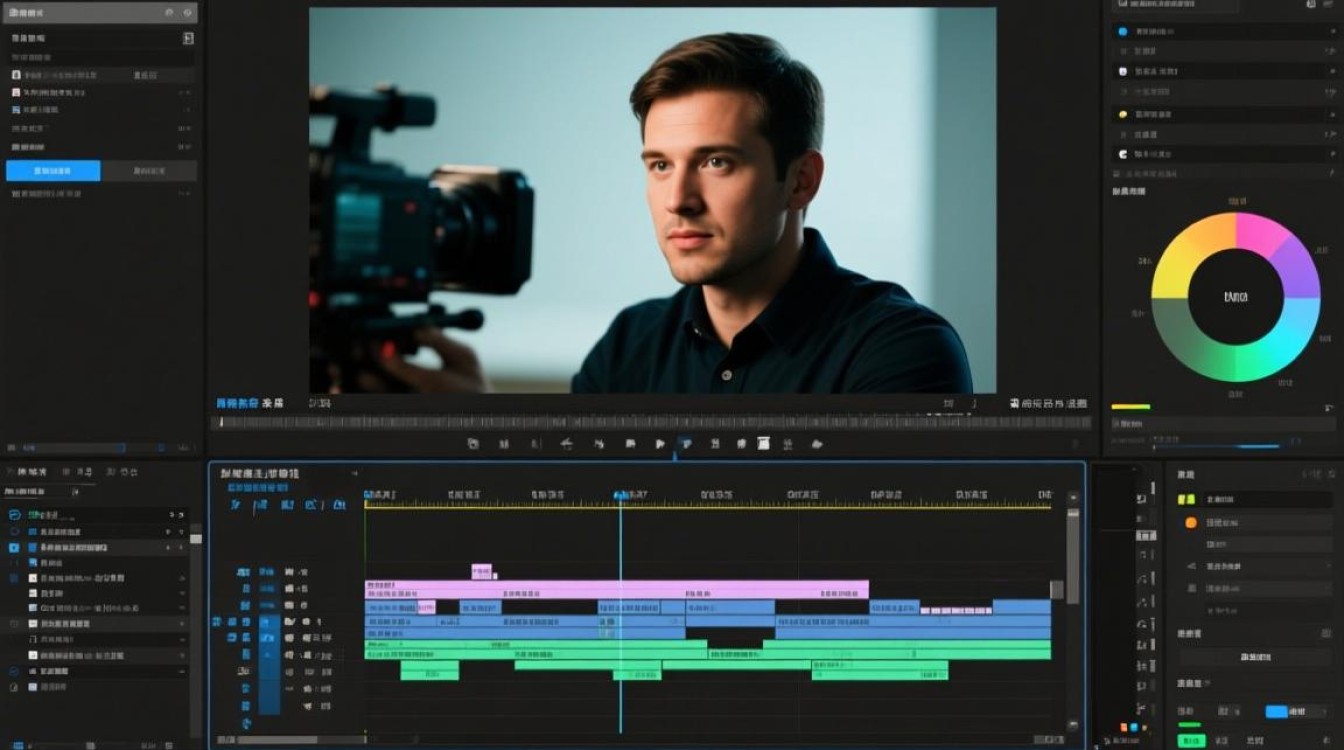Click the blue slider line under the color wheel
Image resolution: width=1344 pixels, height=750 pixels.
tap(1215, 446)
